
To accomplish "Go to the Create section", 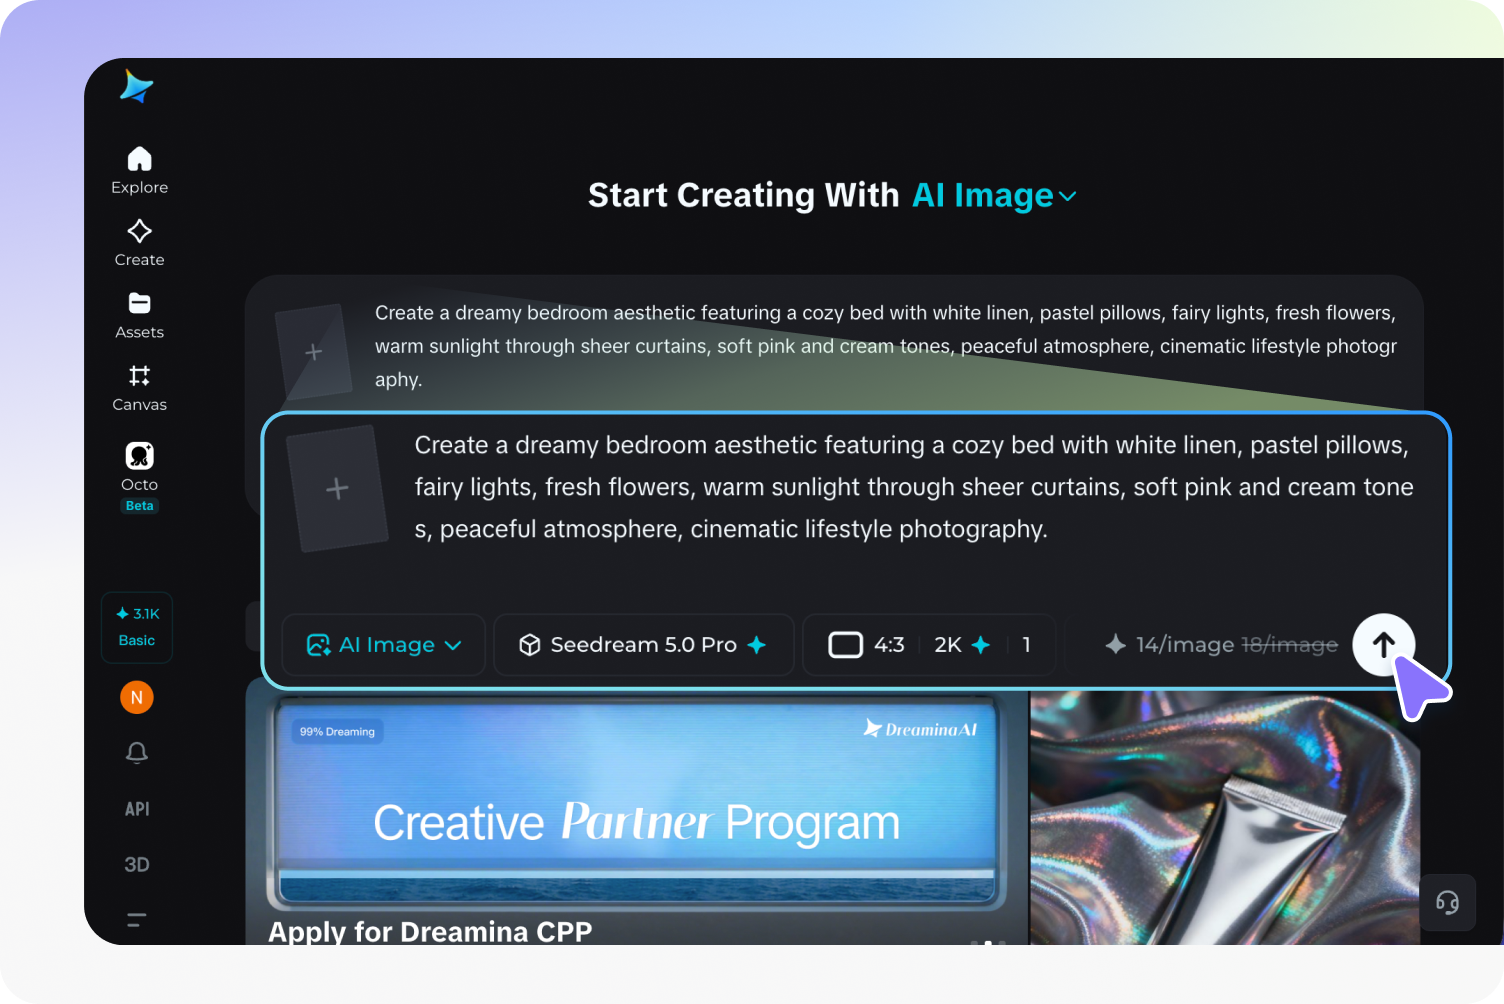I will pos(139,243).
